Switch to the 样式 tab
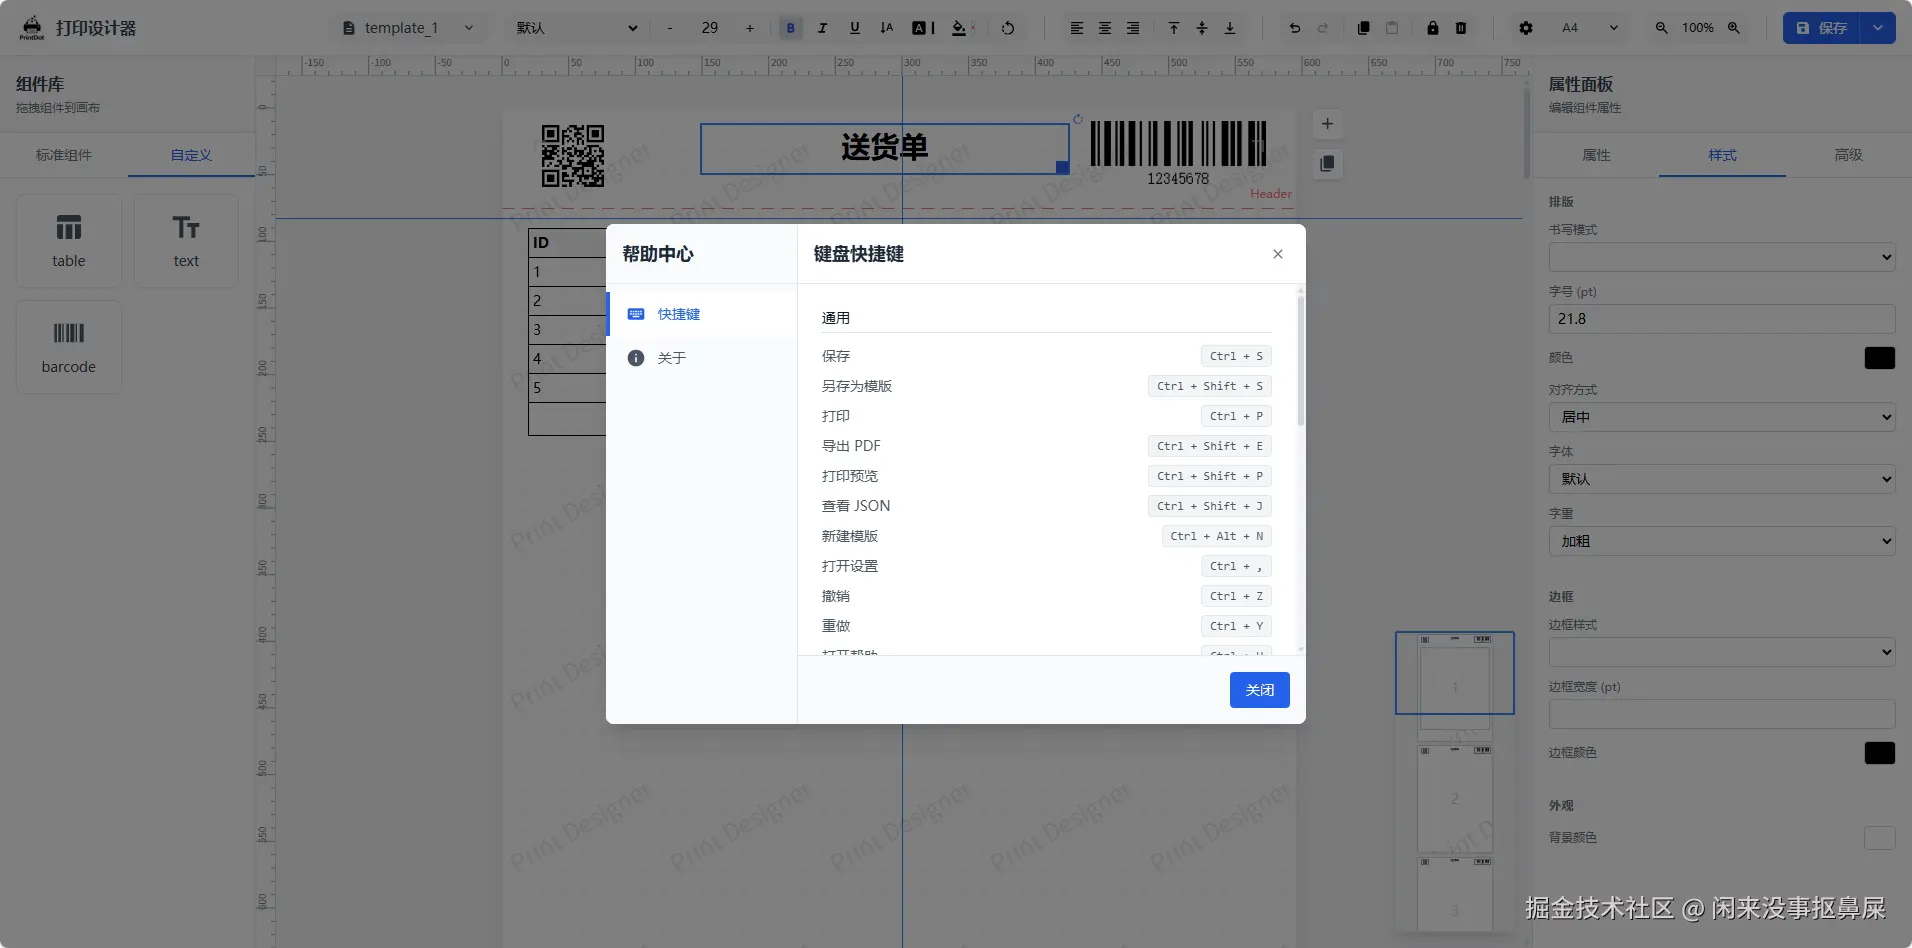 point(1722,155)
